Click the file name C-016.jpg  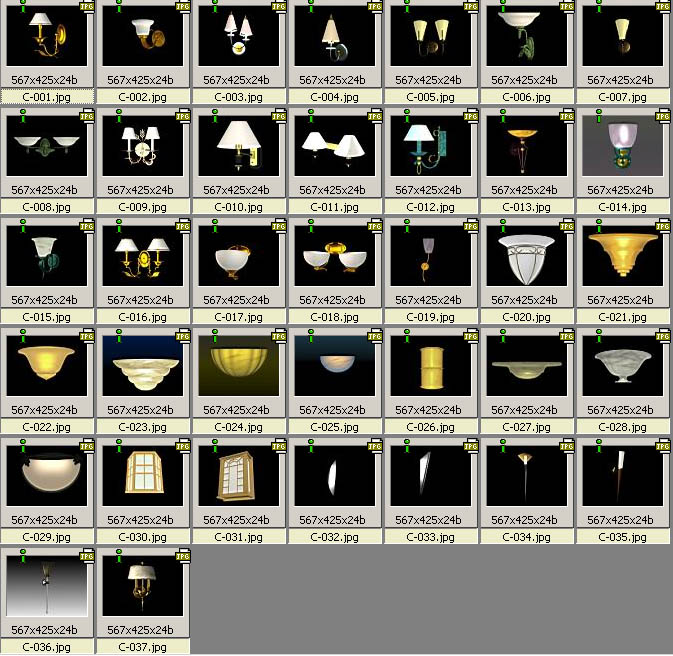[x=142, y=317]
